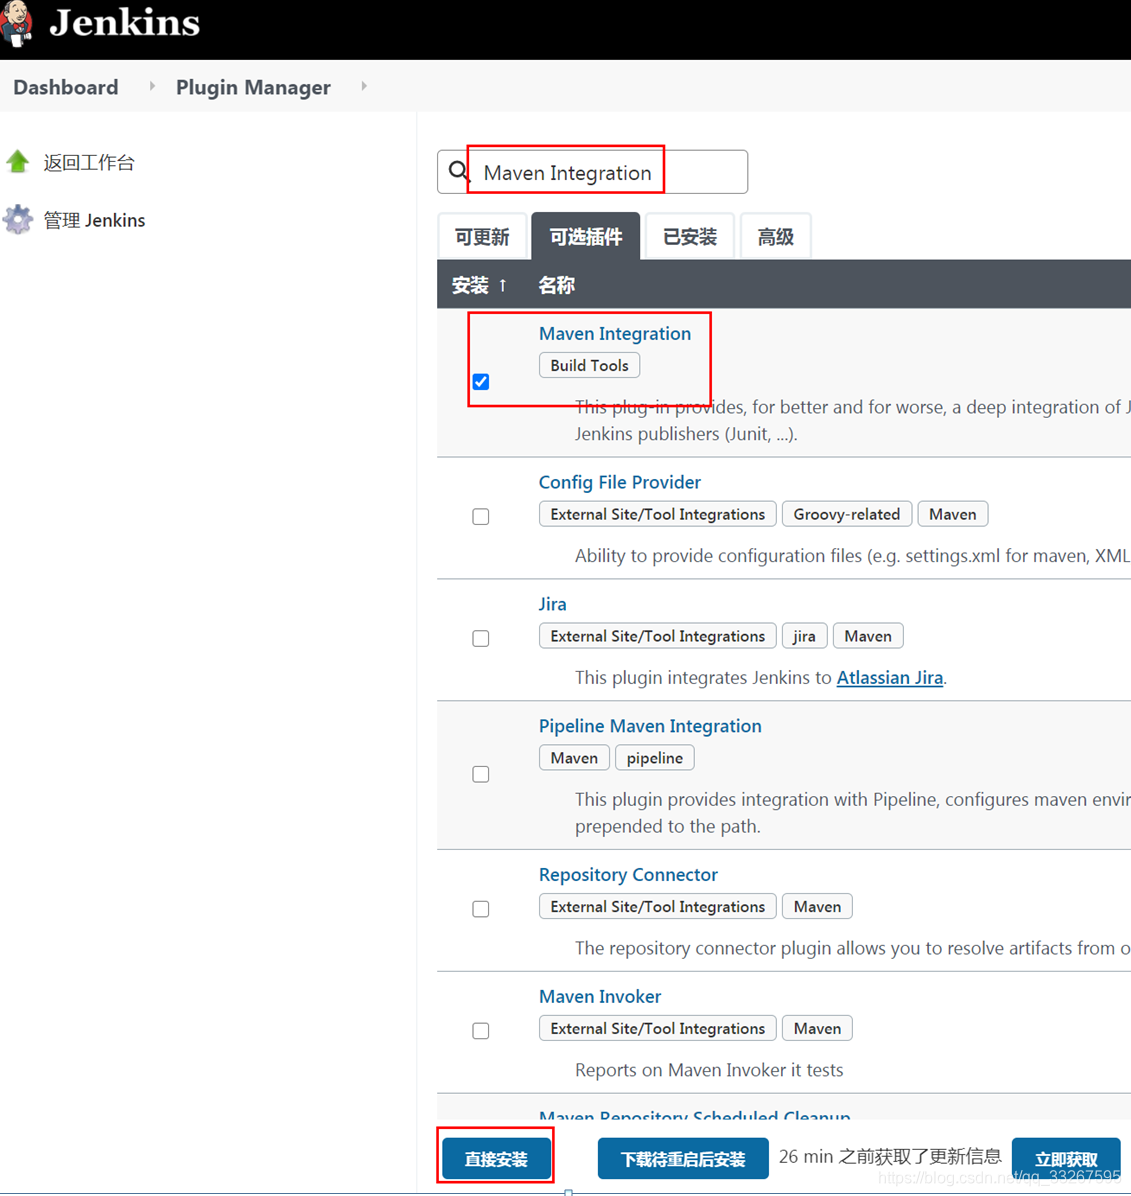Click the green up-arrow icon beside 返回工作台
1131x1196 pixels.
(18, 162)
